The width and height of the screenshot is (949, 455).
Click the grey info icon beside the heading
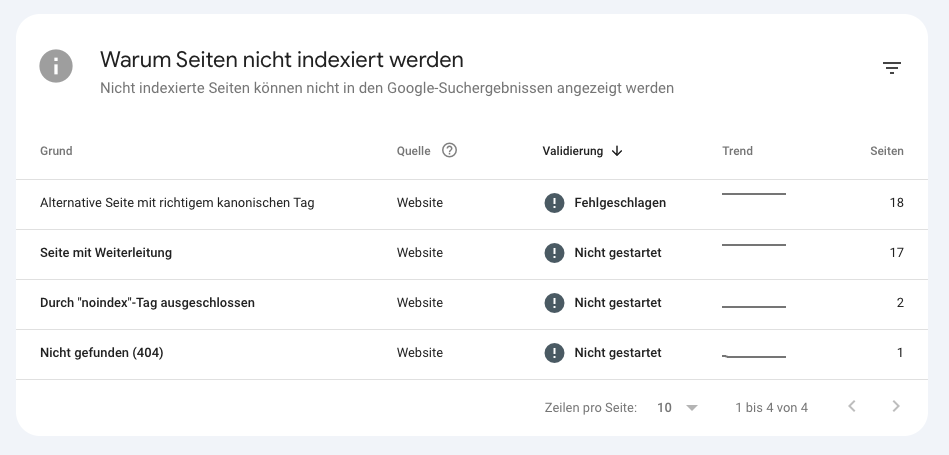[x=56, y=66]
